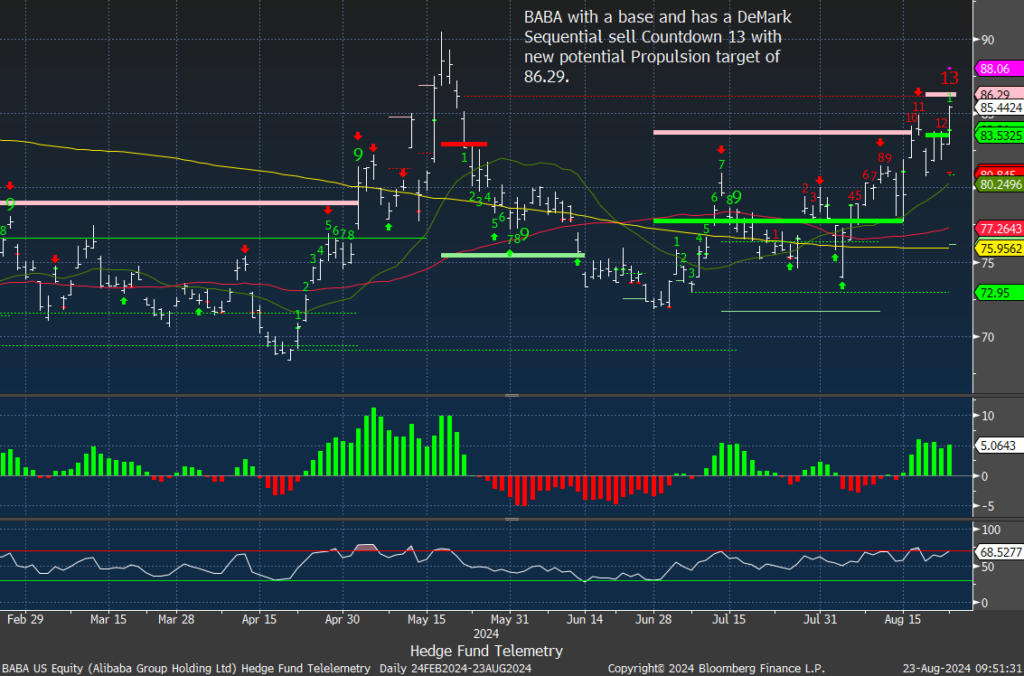The height and width of the screenshot is (676, 1024).
Task: Click the white 85.4424 last price label
Action: coord(999,108)
